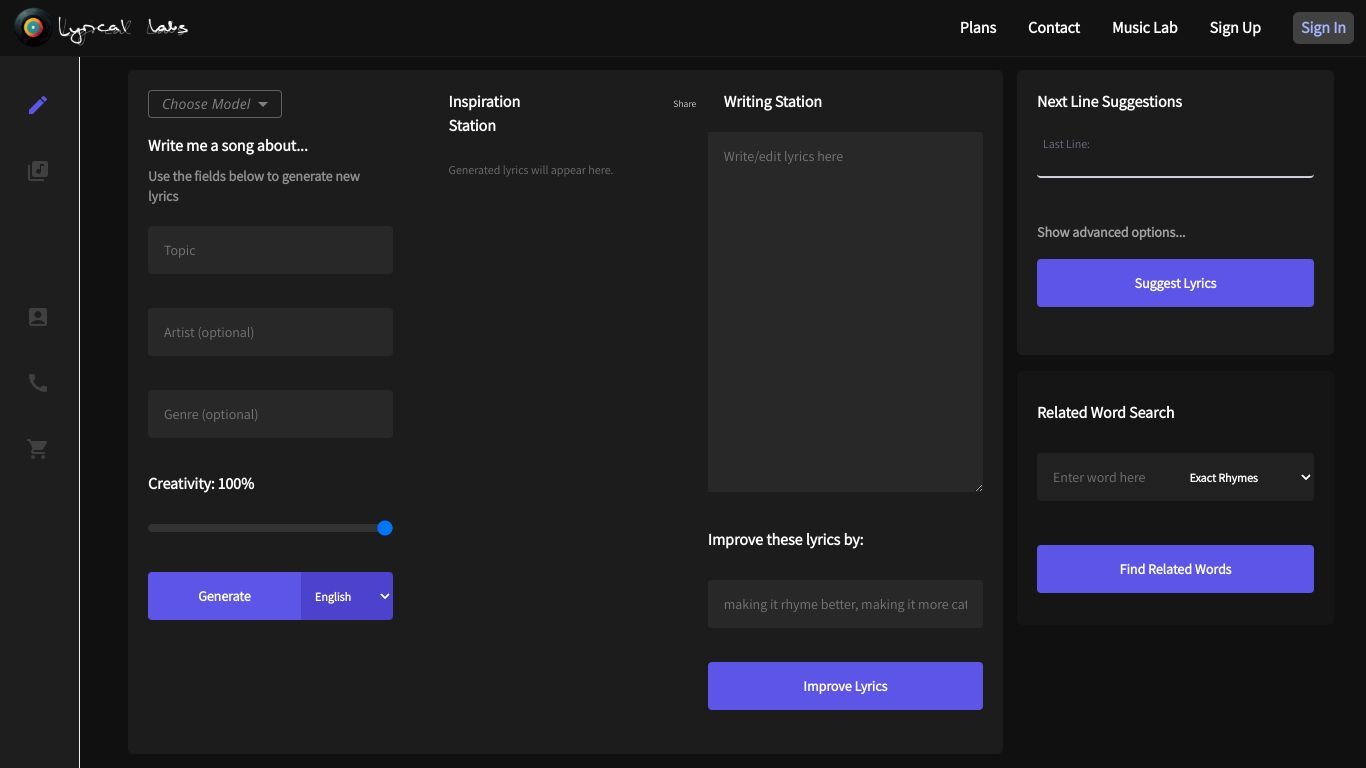Image resolution: width=1366 pixels, height=768 pixels.
Task: Click the "Writing Station" heading
Action: click(x=773, y=101)
